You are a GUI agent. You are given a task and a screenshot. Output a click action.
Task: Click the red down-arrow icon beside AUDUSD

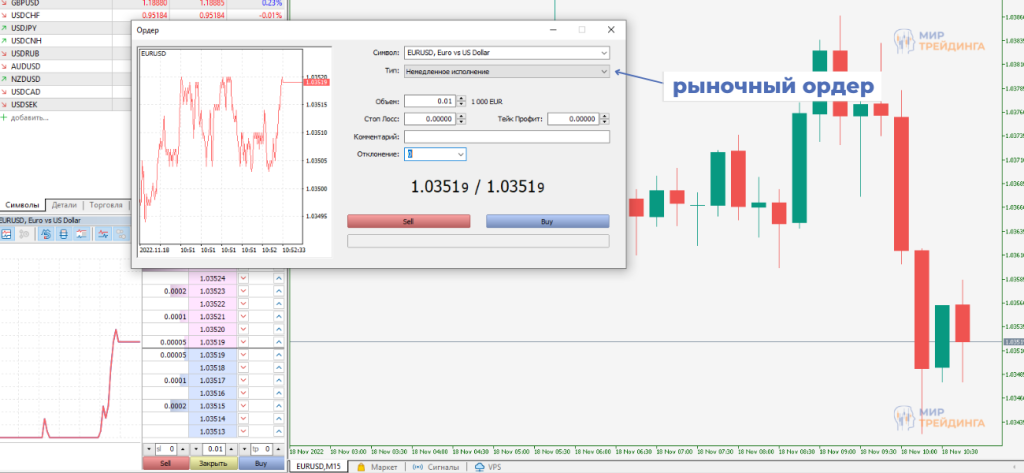tap(5, 66)
